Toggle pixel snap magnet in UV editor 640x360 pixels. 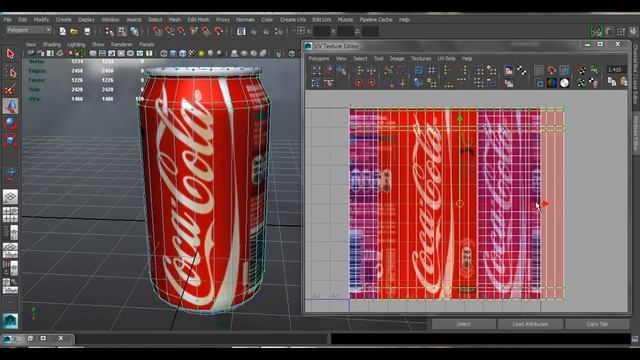551,71
